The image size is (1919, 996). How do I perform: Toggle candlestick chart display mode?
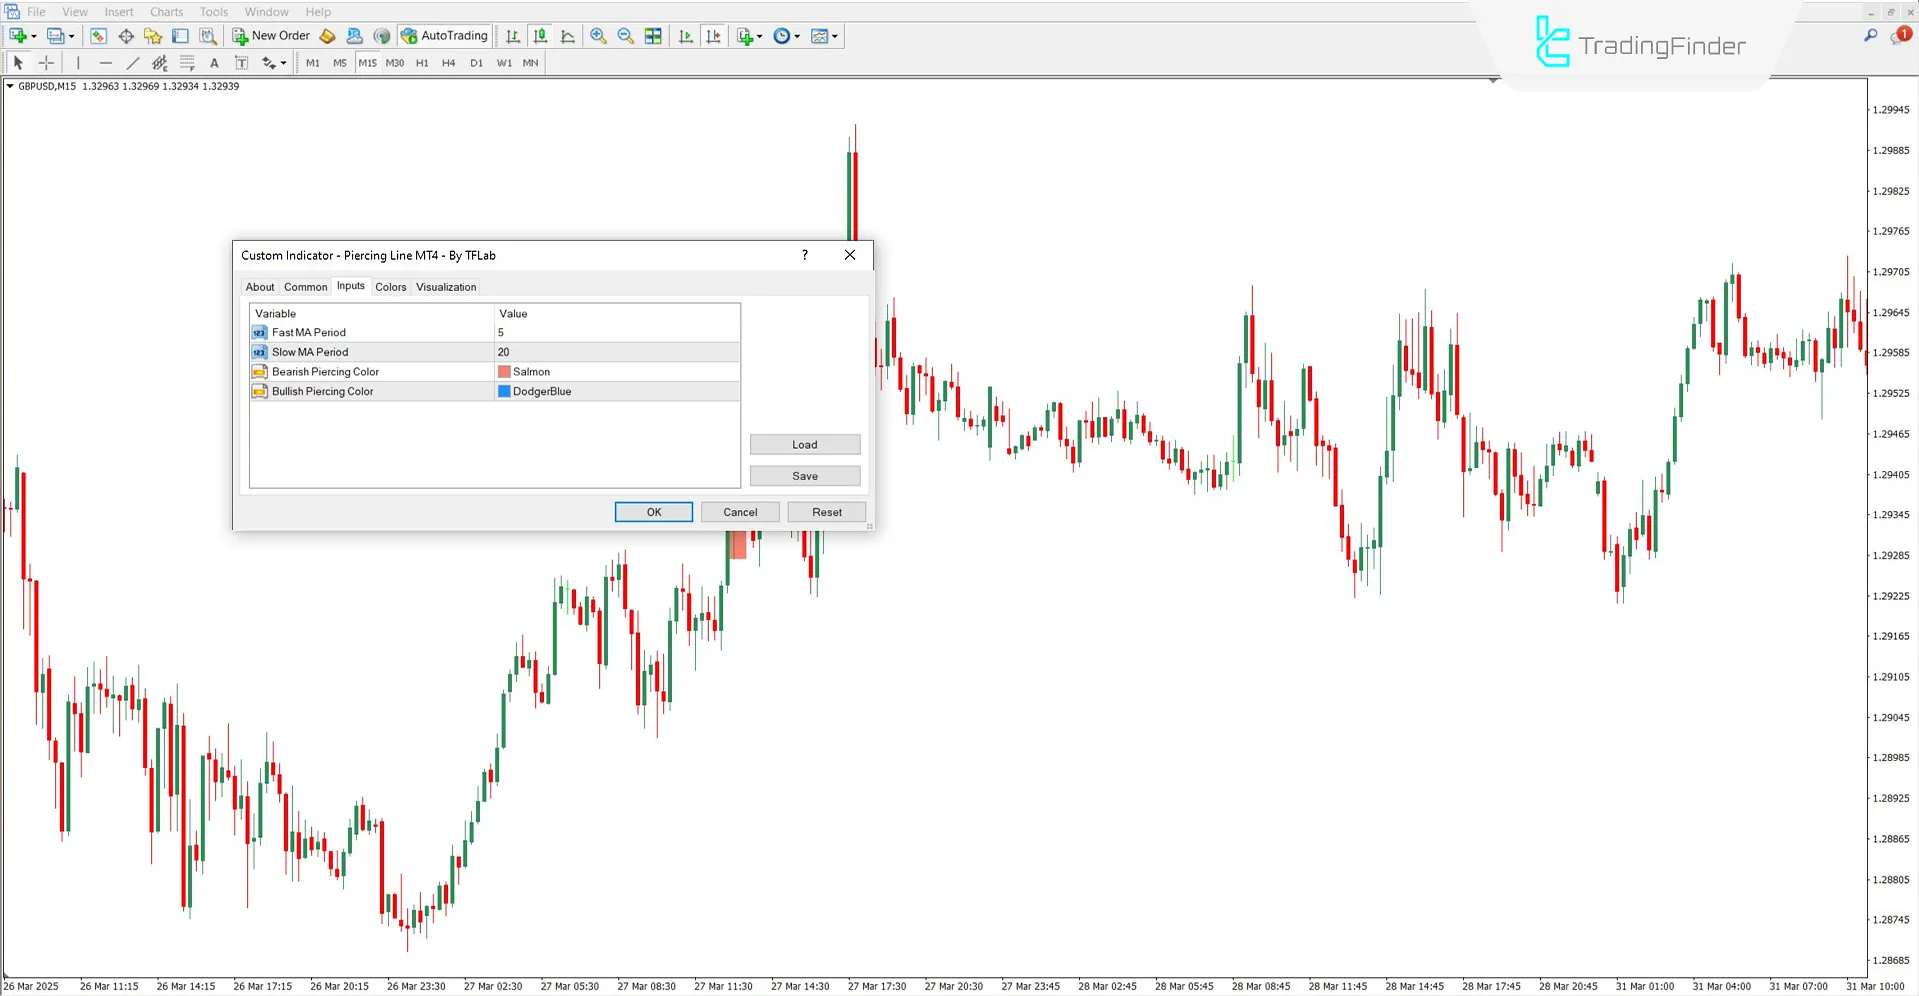pyautogui.click(x=540, y=35)
